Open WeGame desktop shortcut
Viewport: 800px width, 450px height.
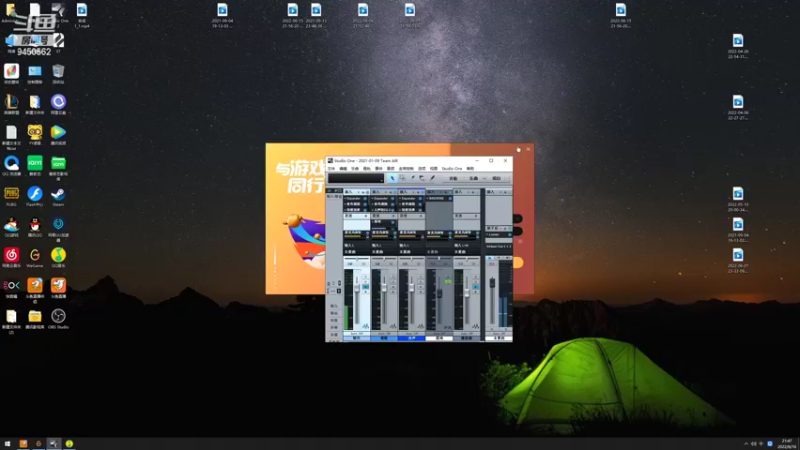click(x=35, y=258)
